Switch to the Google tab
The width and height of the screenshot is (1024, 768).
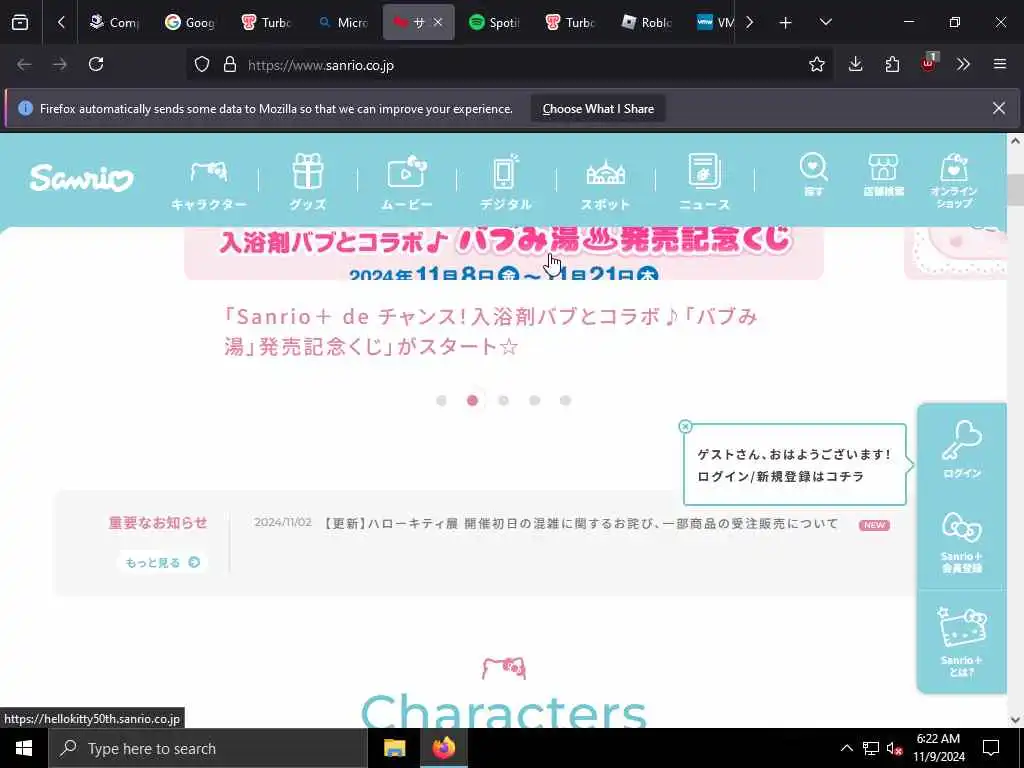tap(189, 22)
